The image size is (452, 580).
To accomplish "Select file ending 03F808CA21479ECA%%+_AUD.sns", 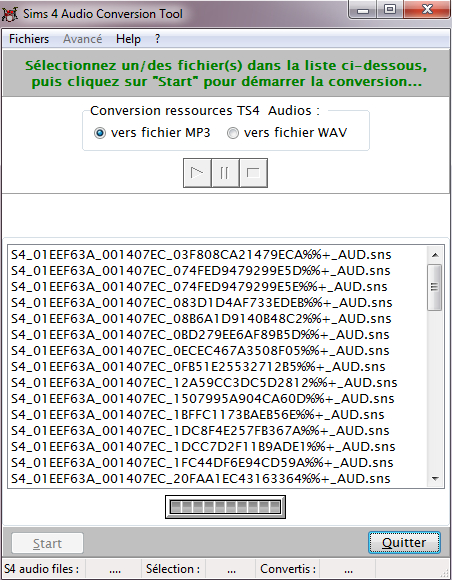I will 218,255.
